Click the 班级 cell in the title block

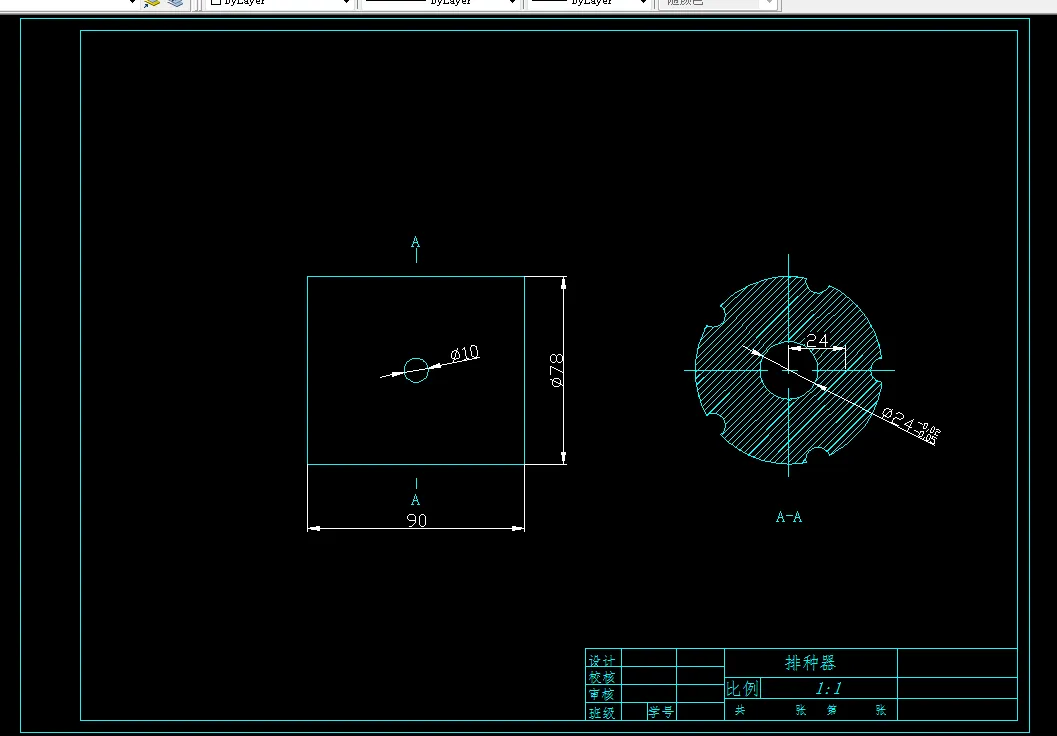click(x=602, y=712)
